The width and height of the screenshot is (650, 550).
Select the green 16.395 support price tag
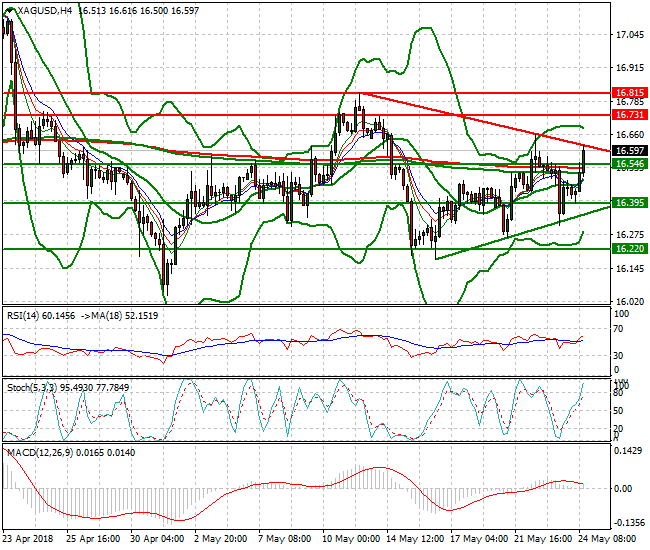628,203
